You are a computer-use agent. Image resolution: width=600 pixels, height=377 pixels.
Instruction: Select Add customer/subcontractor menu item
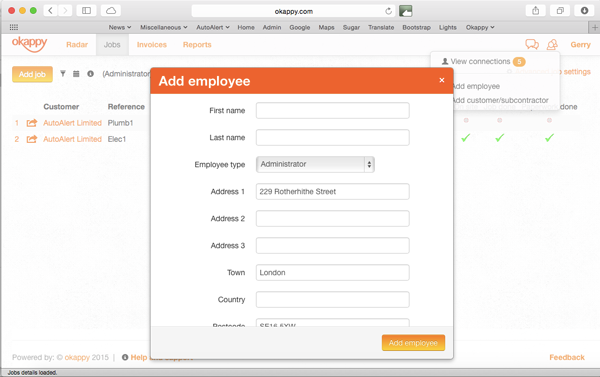tap(501, 100)
